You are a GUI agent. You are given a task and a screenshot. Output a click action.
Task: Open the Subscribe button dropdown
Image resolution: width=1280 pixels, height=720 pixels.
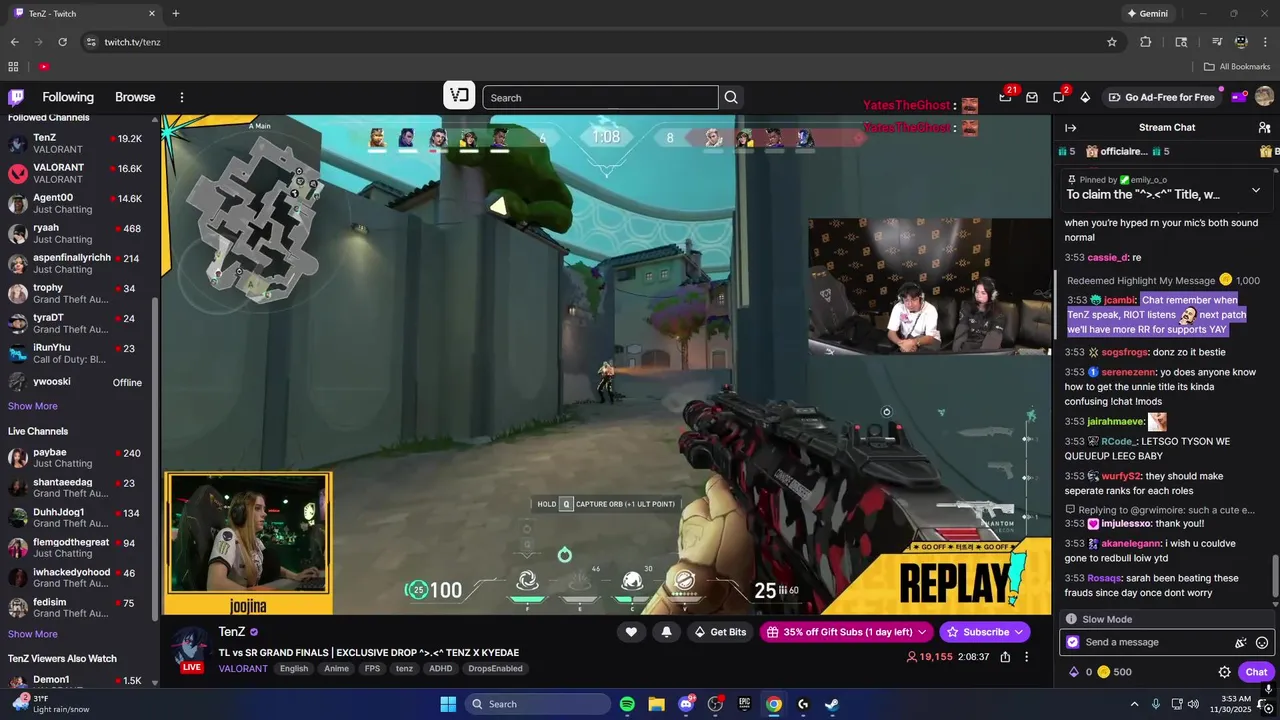click(x=984, y=632)
